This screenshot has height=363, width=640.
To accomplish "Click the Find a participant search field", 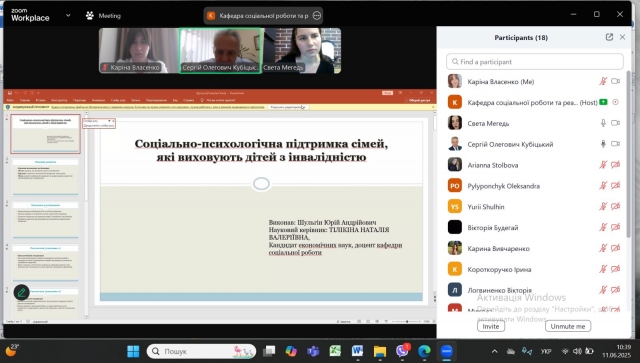I will coord(535,62).
